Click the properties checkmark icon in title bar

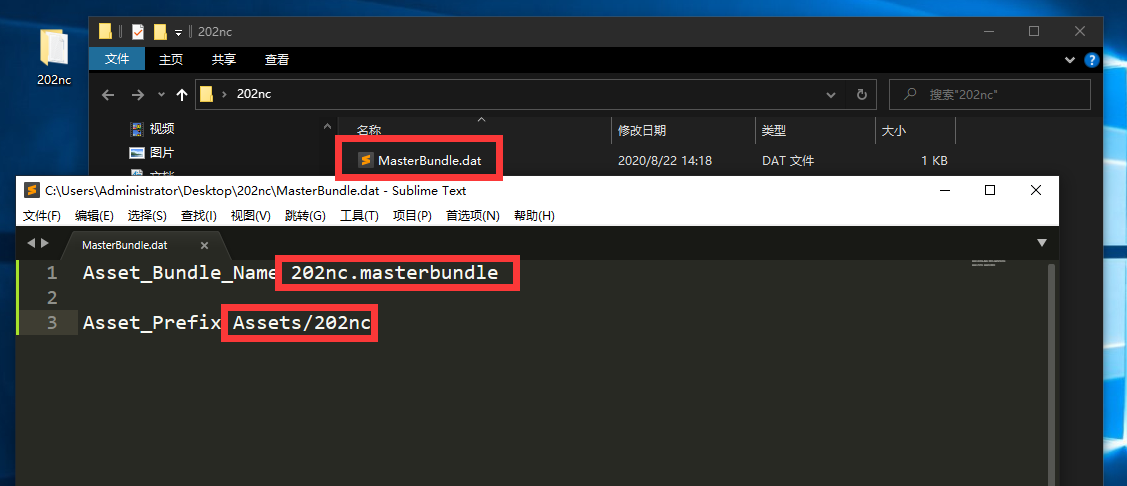pos(138,32)
